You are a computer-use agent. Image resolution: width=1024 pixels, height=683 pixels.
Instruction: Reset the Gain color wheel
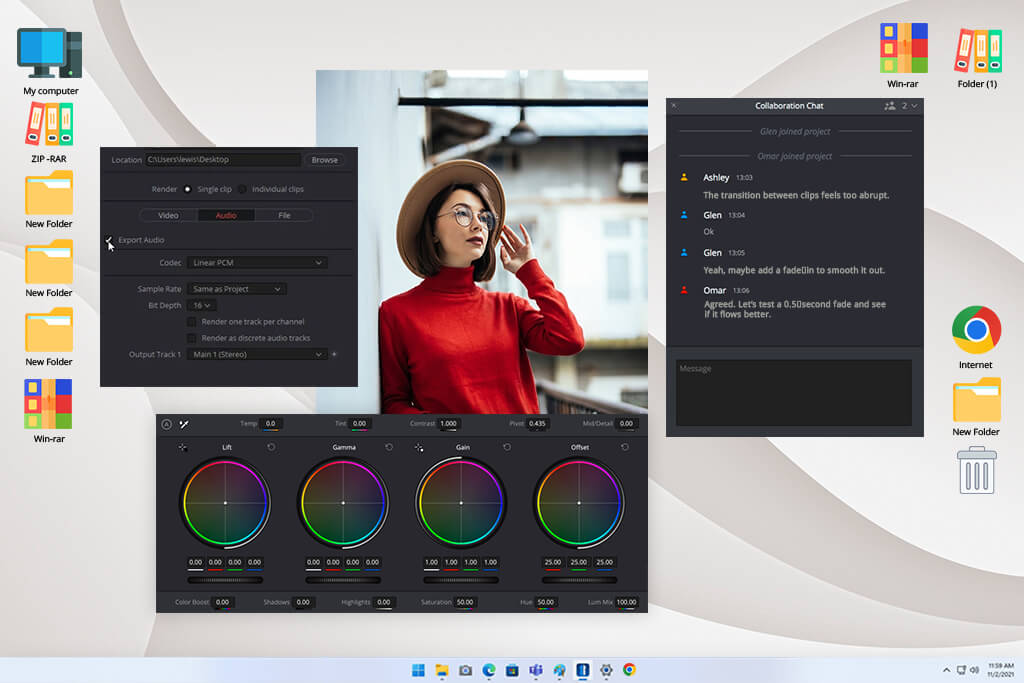pos(507,447)
